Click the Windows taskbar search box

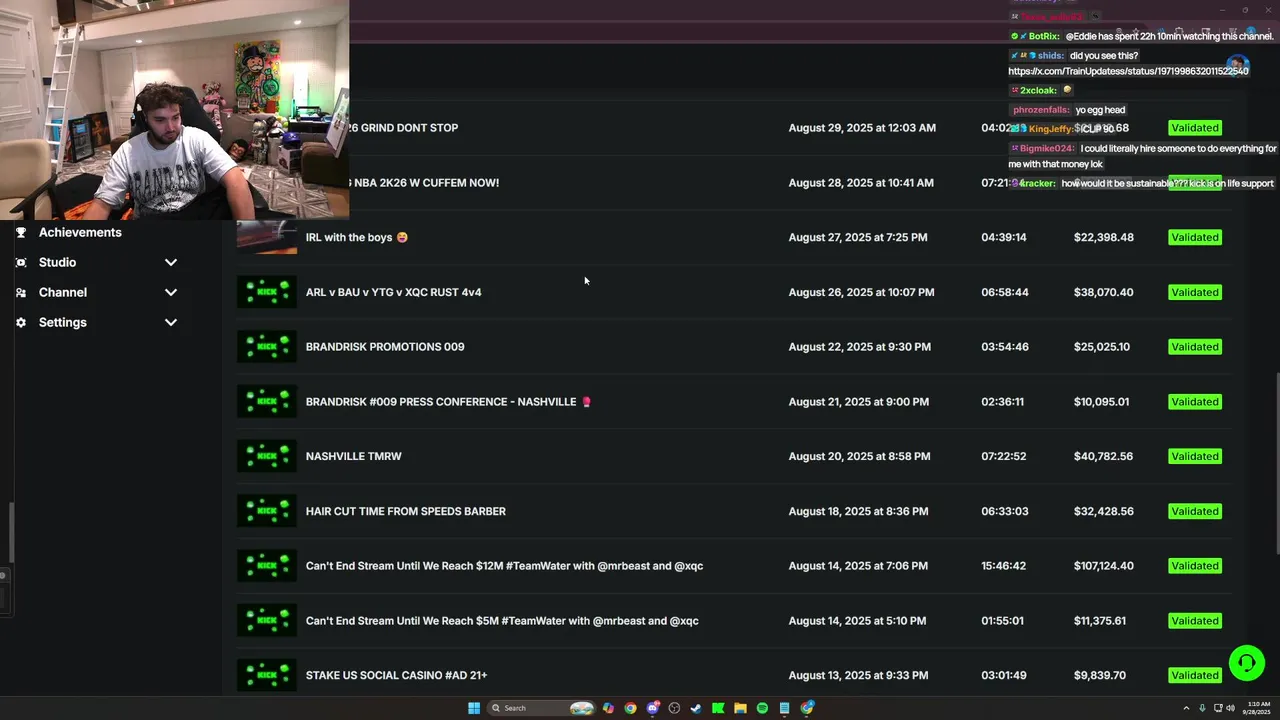(x=541, y=708)
